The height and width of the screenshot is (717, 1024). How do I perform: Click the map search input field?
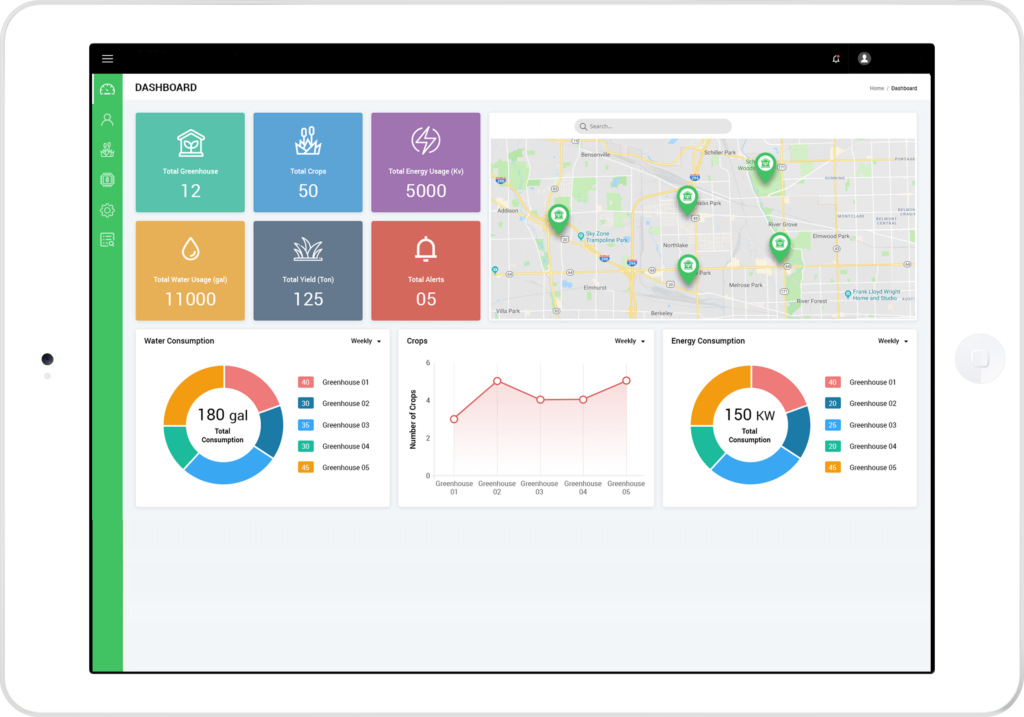tap(653, 126)
